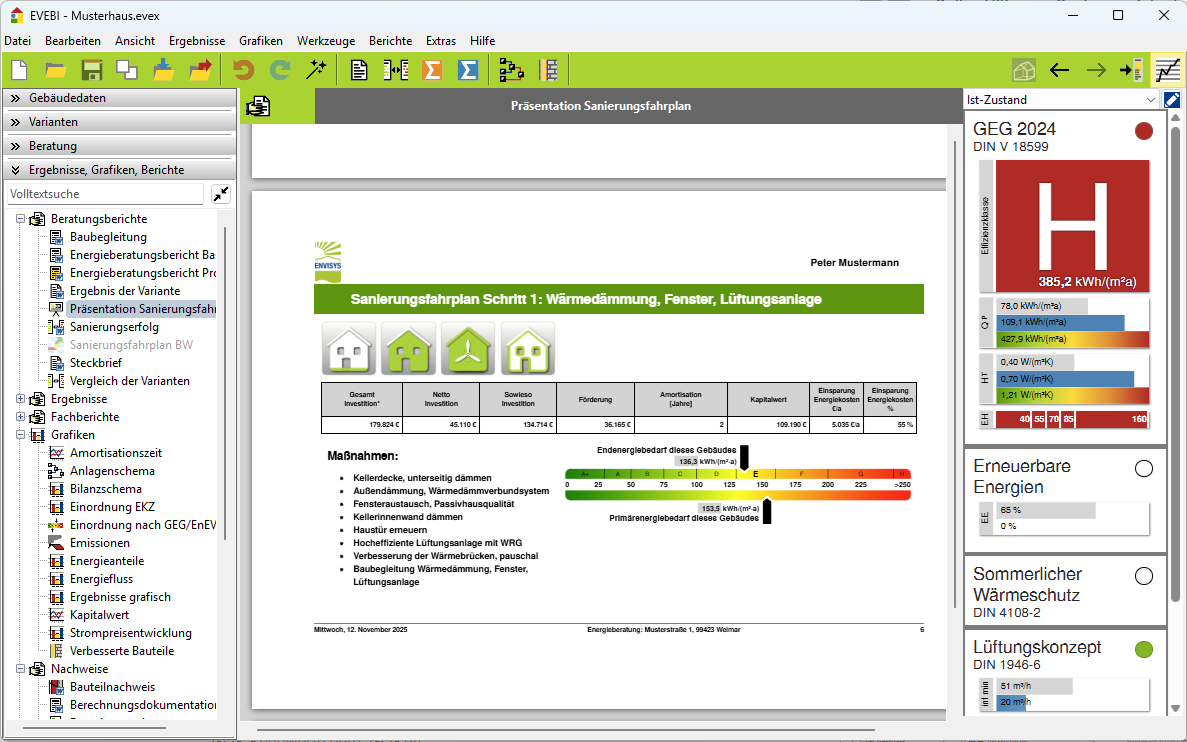The image size is (1187, 742).
Task: Open the open-folder icon in the toolbar
Action: coord(55,70)
